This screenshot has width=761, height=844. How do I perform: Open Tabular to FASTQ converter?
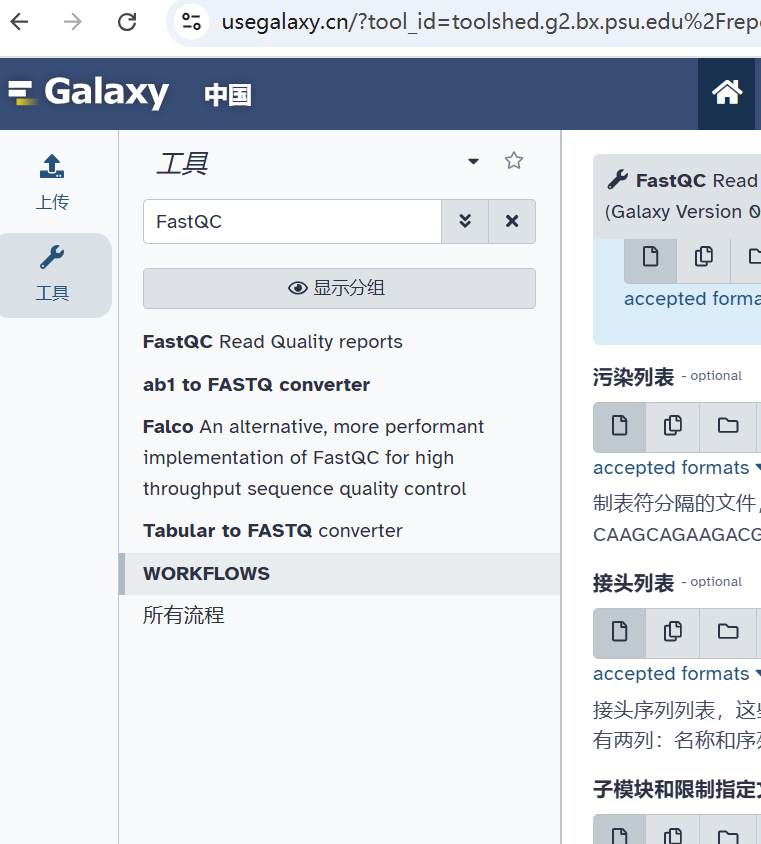[x=272, y=531]
